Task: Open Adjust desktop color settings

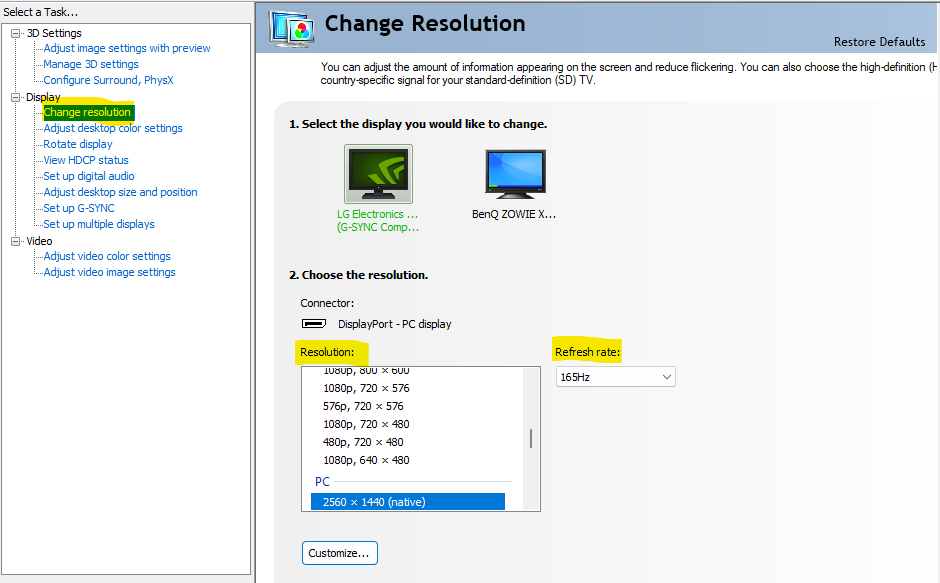Action: pyautogui.click(x=113, y=128)
